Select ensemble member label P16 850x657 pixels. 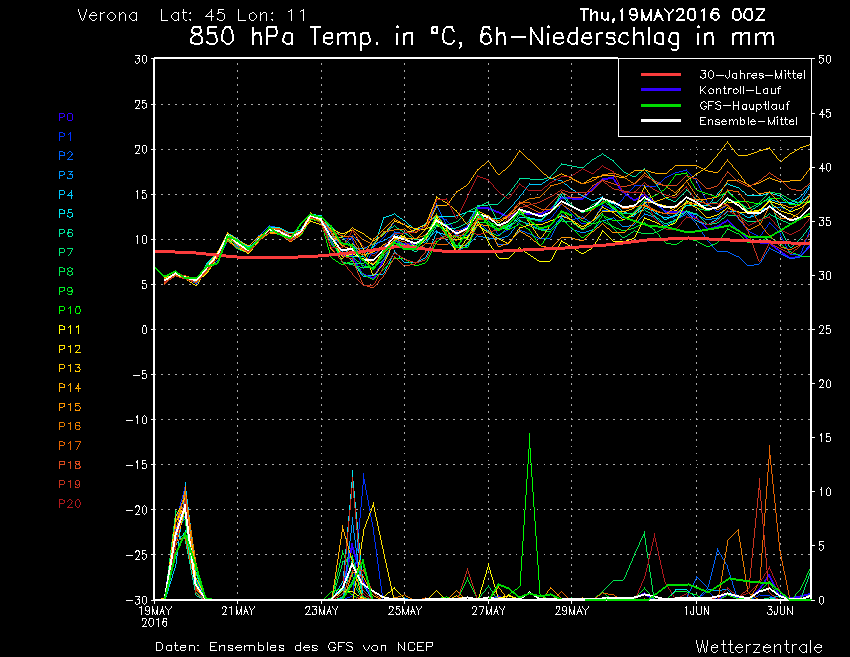(69, 426)
